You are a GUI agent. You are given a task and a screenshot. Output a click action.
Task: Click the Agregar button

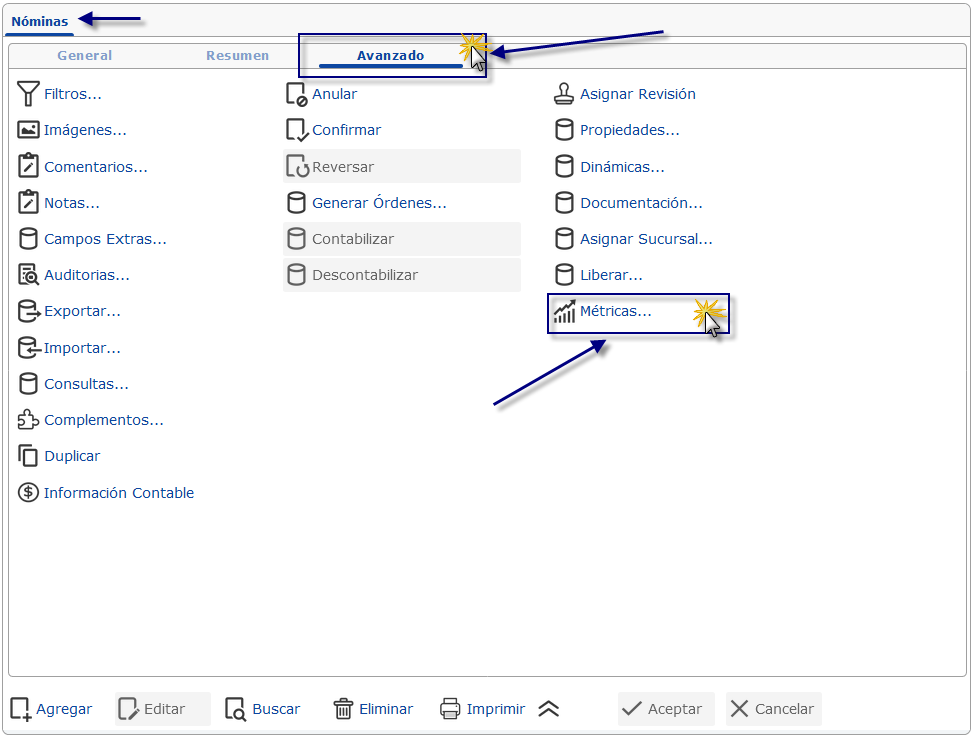[x=52, y=709]
